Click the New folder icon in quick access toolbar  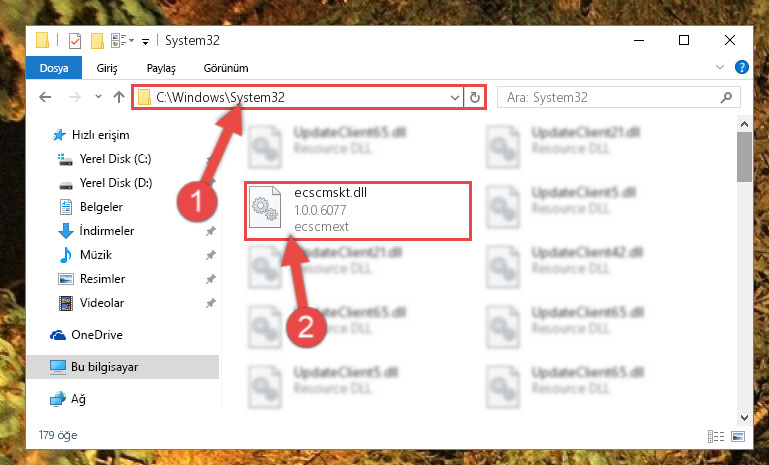97,41
